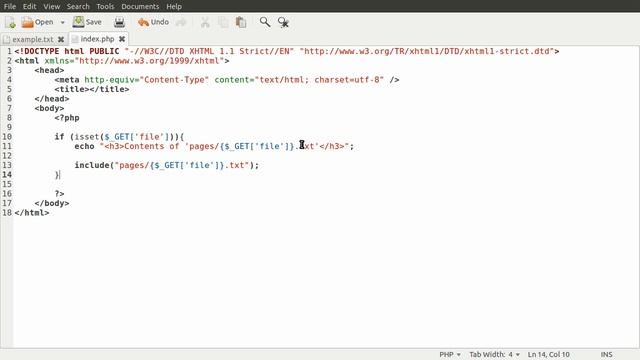Copy selection with the copy icon
640x360 pixels.
[223, 22]
